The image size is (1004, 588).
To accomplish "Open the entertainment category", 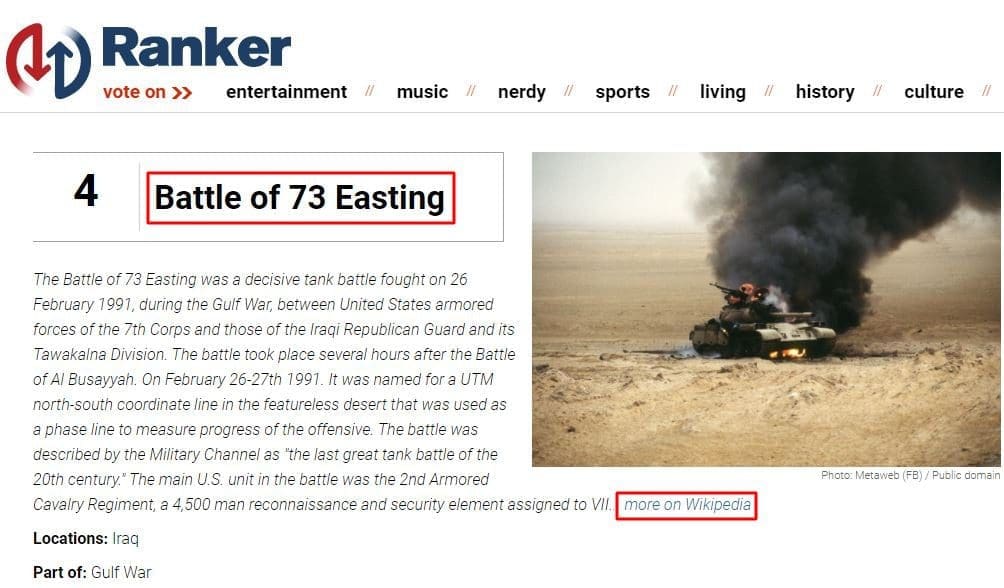I will [x=286, y=92].
